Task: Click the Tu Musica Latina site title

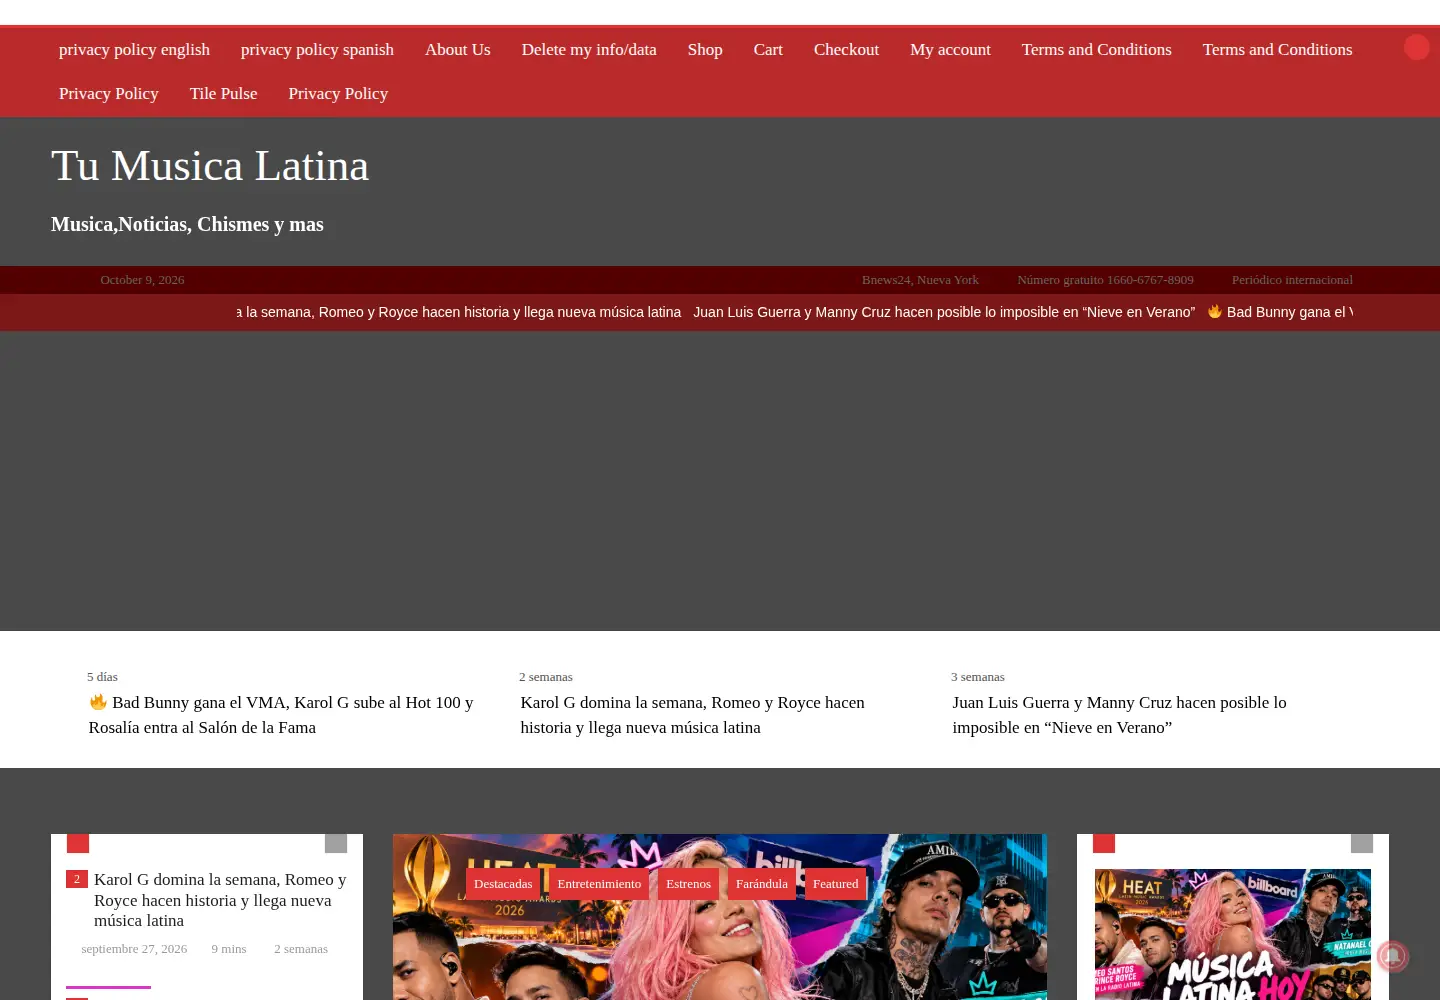Action: pos(210,166)
